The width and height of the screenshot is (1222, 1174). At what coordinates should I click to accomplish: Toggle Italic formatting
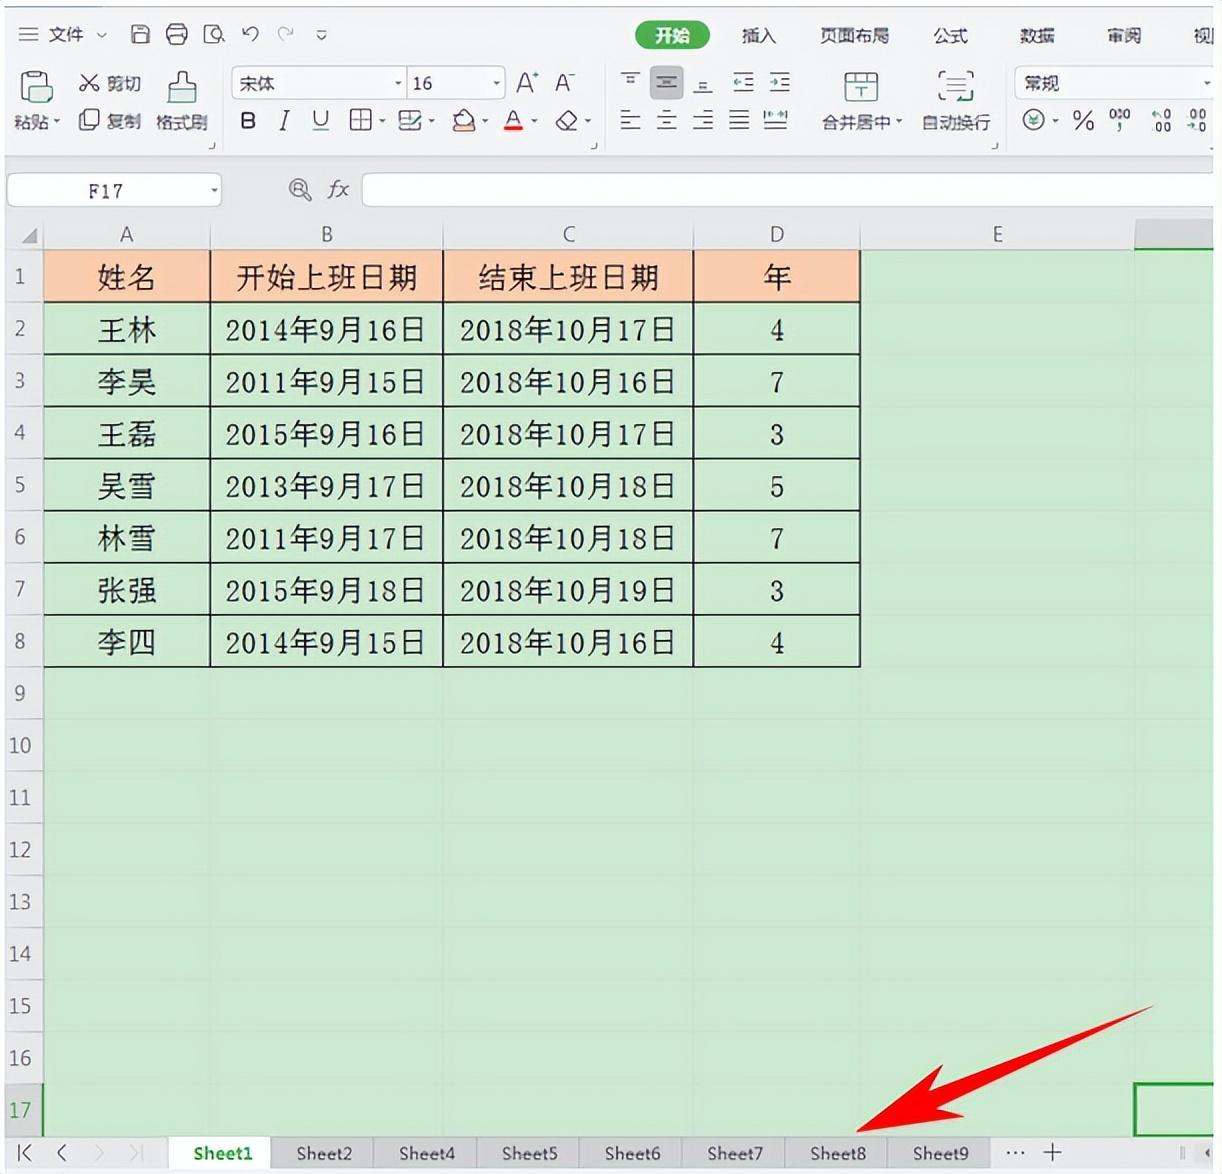tap(284, 121)
